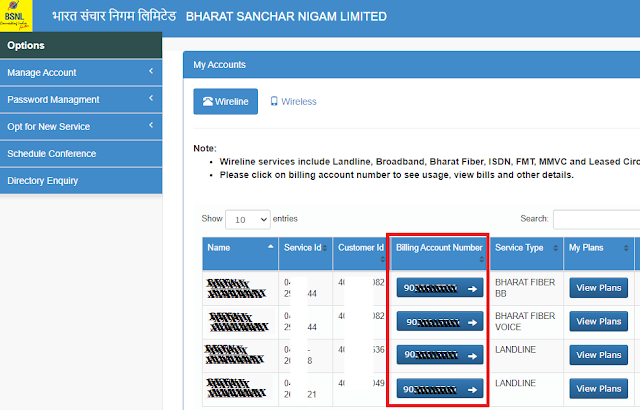Image resolution: width=640 pixels, height=410 pixels.
Task: Click the BHARAT FIBER VOICE service type cell
Action: tap(525, 321)
